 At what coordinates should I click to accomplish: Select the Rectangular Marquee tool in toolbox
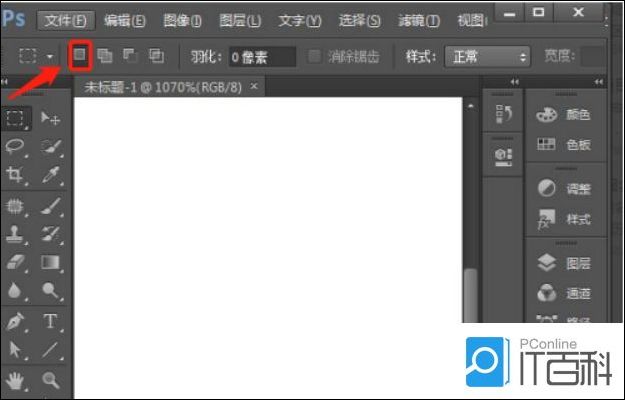(x=15, y=118)
